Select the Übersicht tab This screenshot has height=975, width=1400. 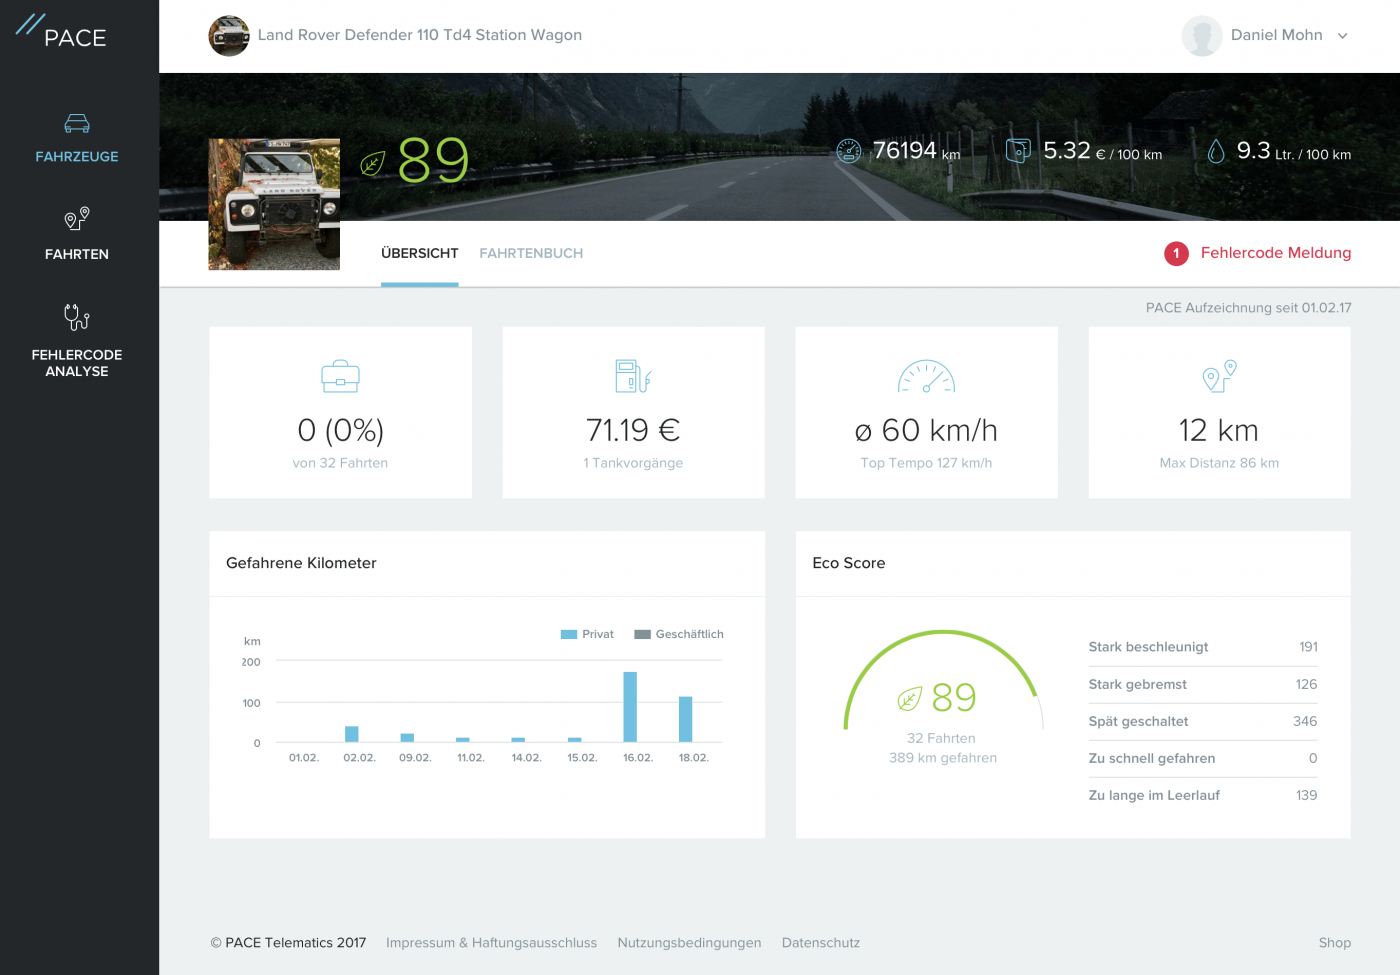click(419, 254)
